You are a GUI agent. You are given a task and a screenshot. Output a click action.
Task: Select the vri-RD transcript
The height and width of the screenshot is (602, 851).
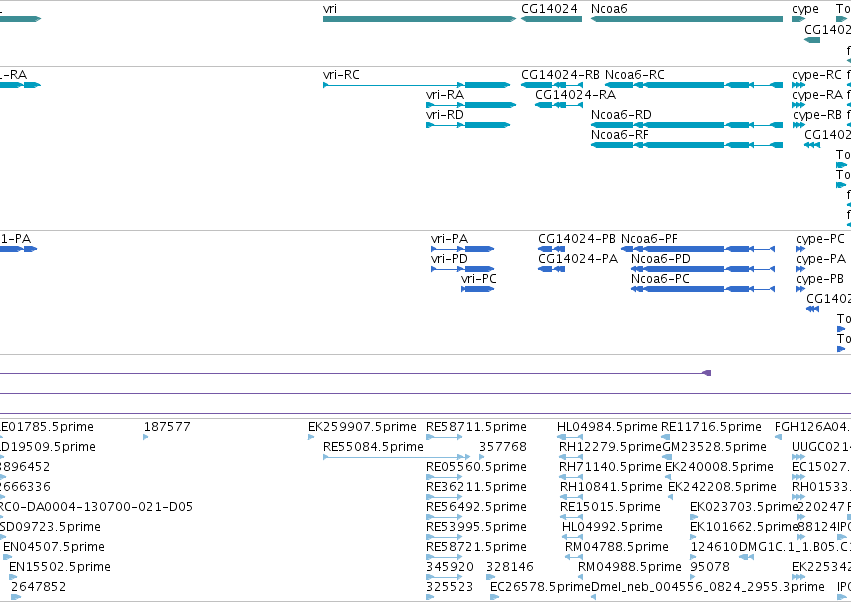click(x=468, y=125)
